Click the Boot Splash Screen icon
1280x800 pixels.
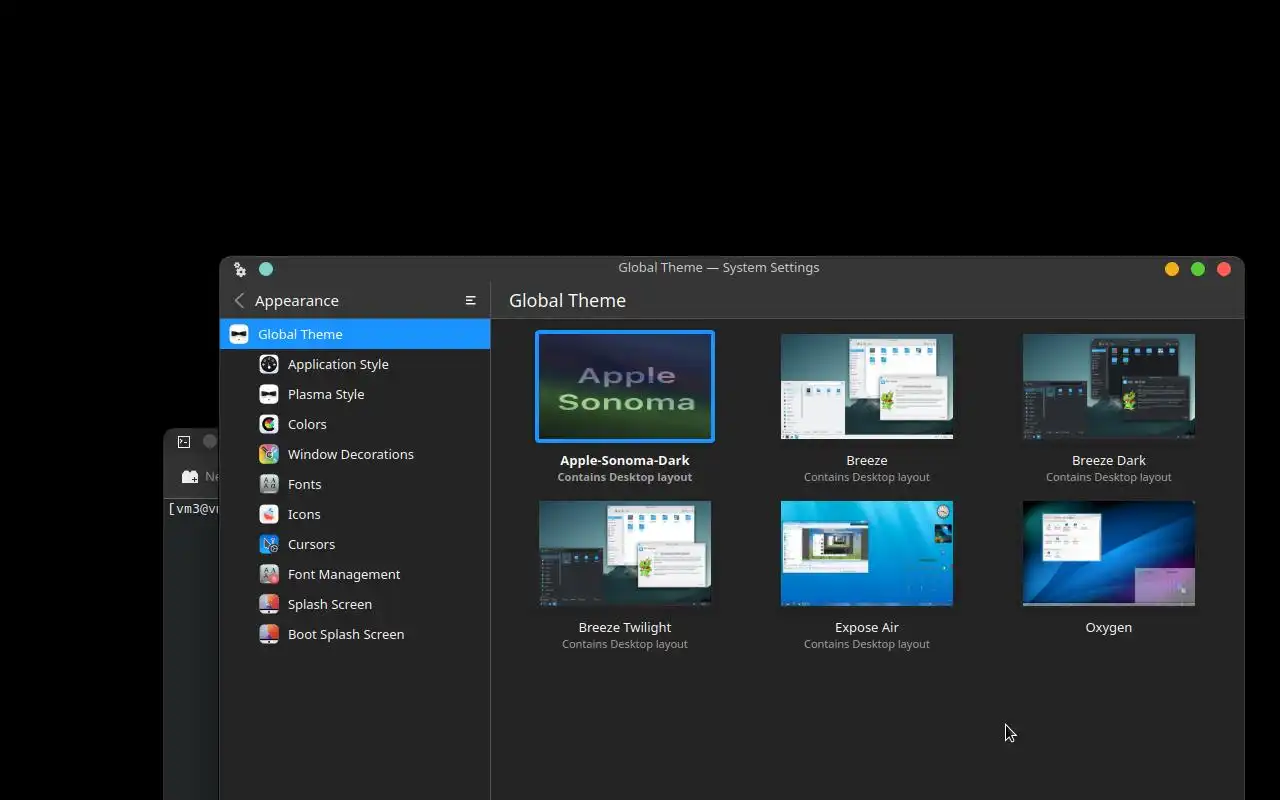(x=269, y=634)
